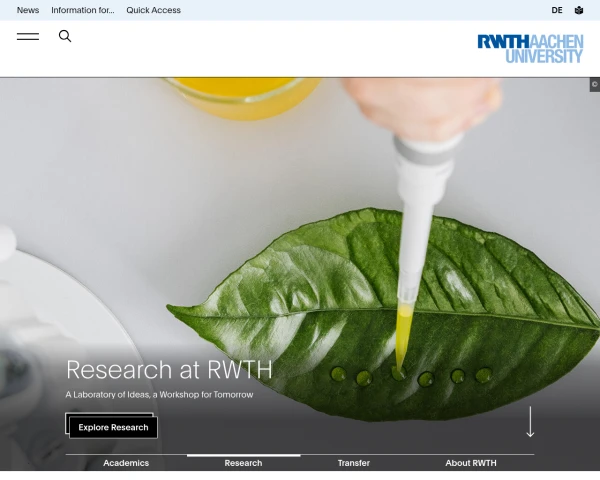Click 'A Laboratory of Ideas' subtitle text
Screen dimensions: 600x480
(x=159, y=394)
